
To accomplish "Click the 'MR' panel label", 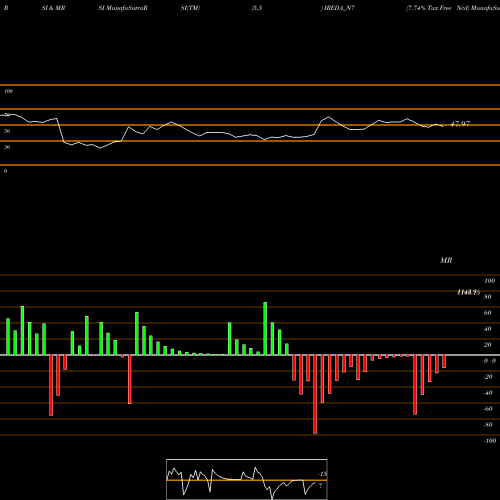I will coord(446,260).
